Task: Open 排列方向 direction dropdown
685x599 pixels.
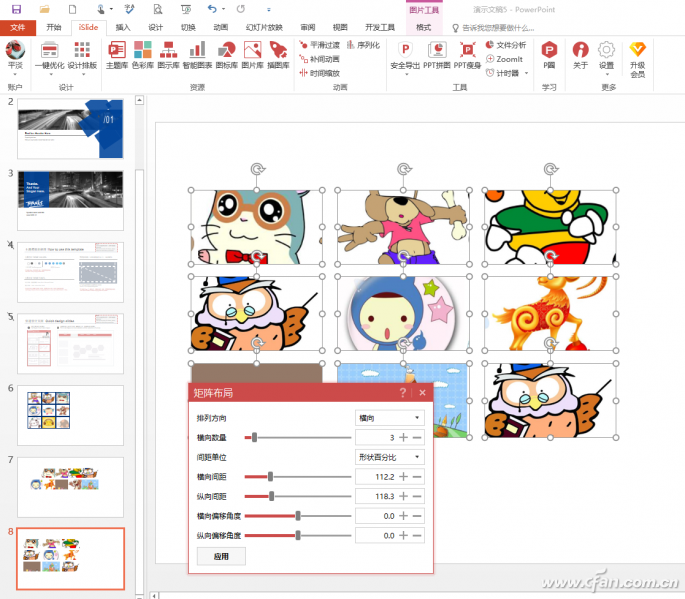Action: coord(389,418)
